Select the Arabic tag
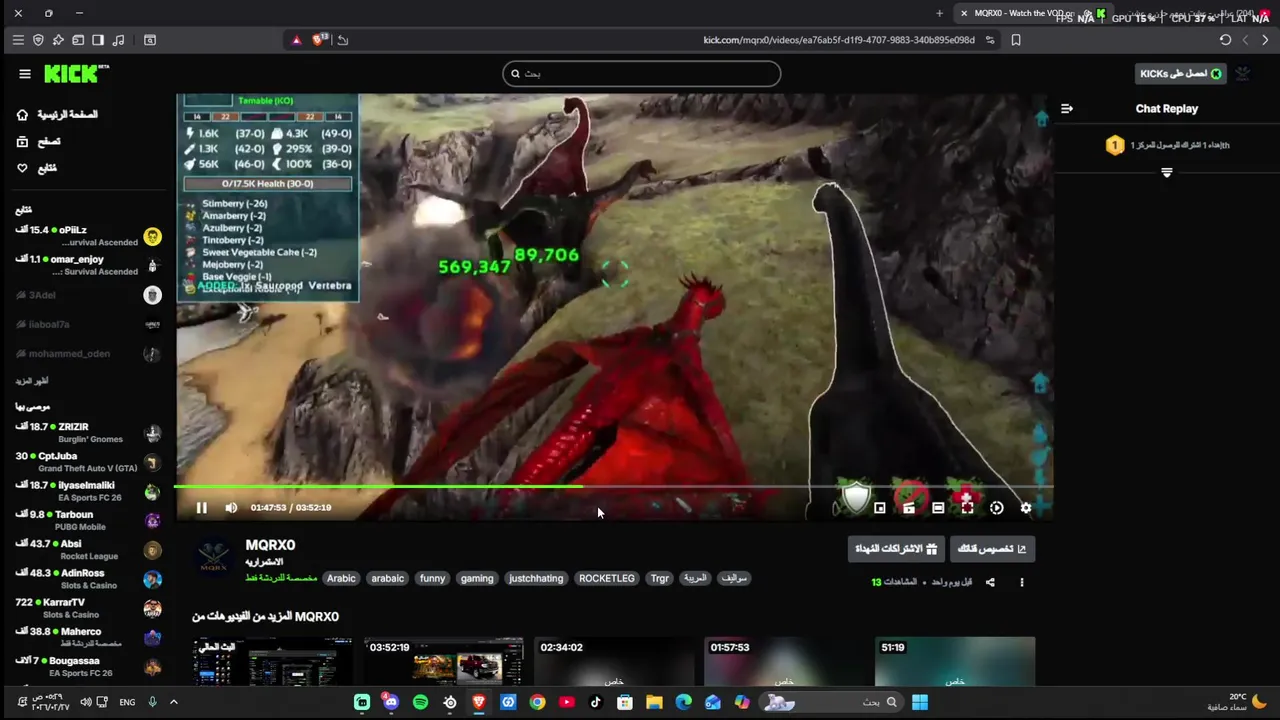This screenshot has width=1280, height=720. point(341,578)
